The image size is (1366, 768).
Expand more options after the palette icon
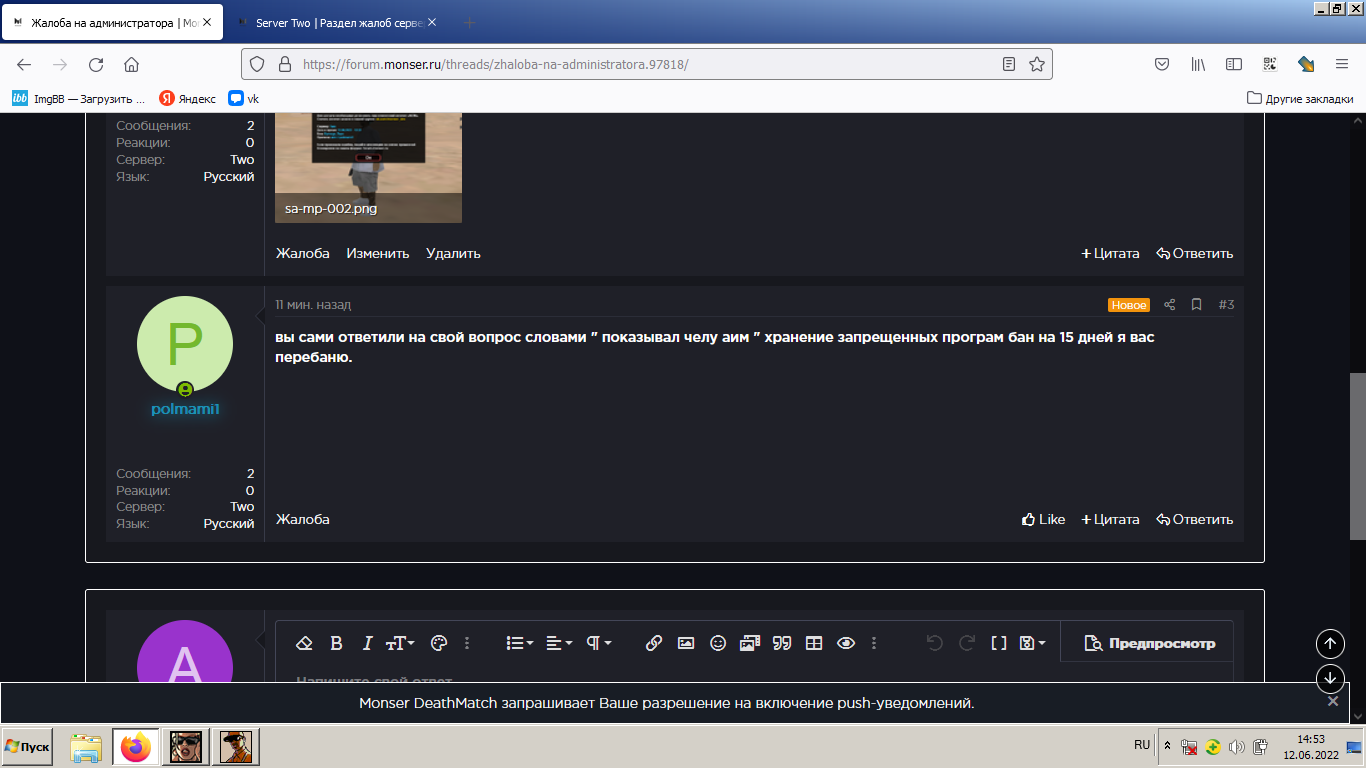point(467,643)
